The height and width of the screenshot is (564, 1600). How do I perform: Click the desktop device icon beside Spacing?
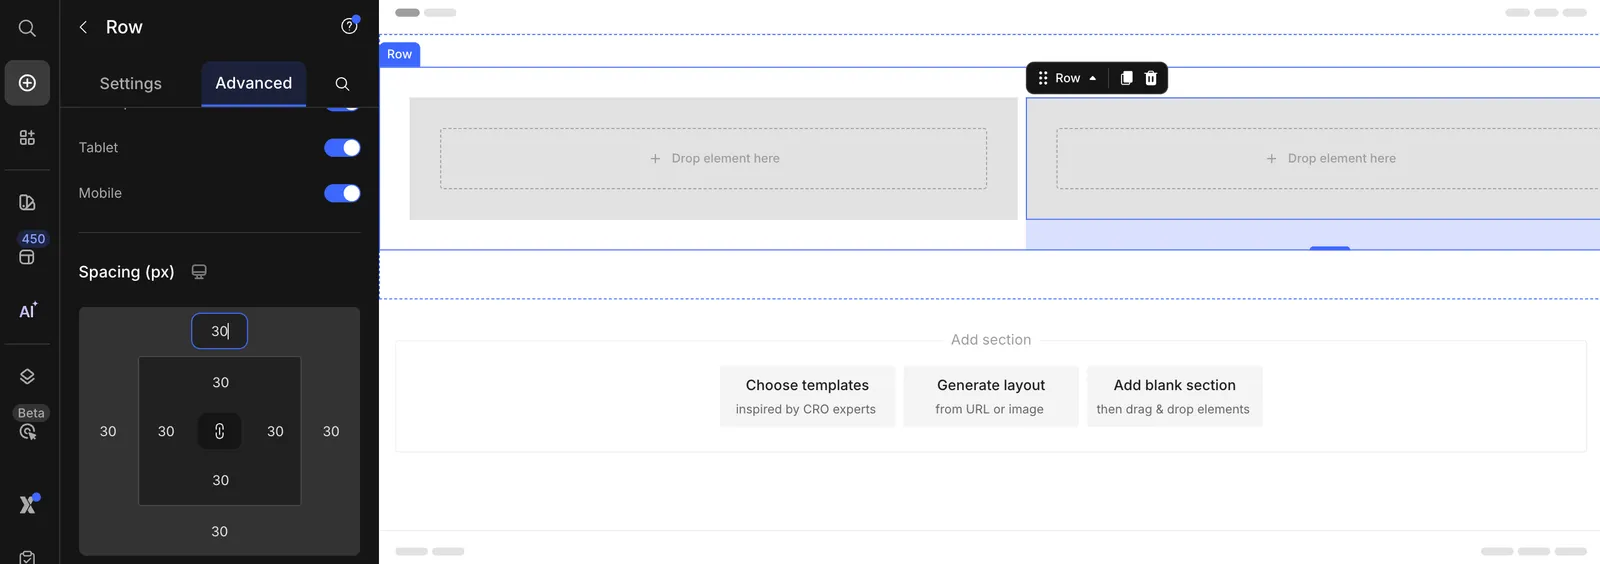point(199,272)
